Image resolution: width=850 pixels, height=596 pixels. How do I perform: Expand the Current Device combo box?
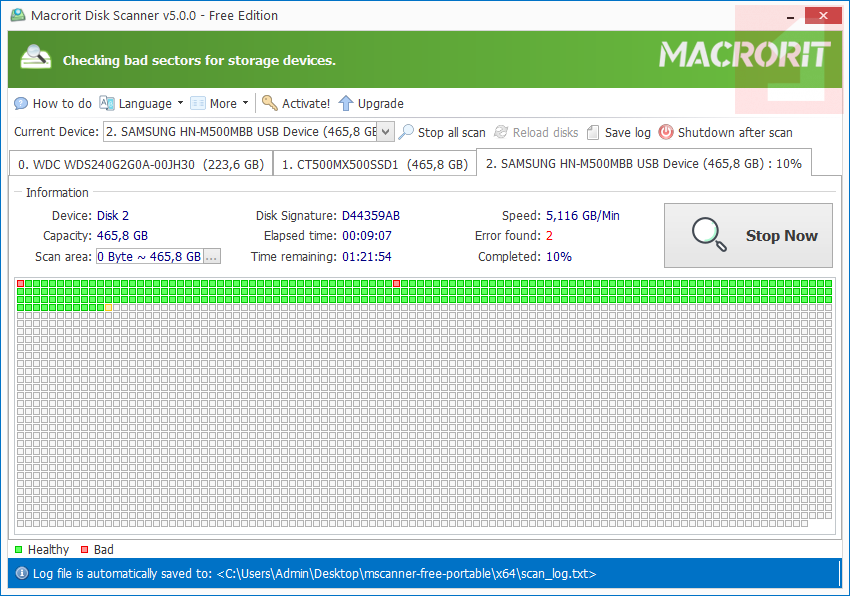(385, 132)
